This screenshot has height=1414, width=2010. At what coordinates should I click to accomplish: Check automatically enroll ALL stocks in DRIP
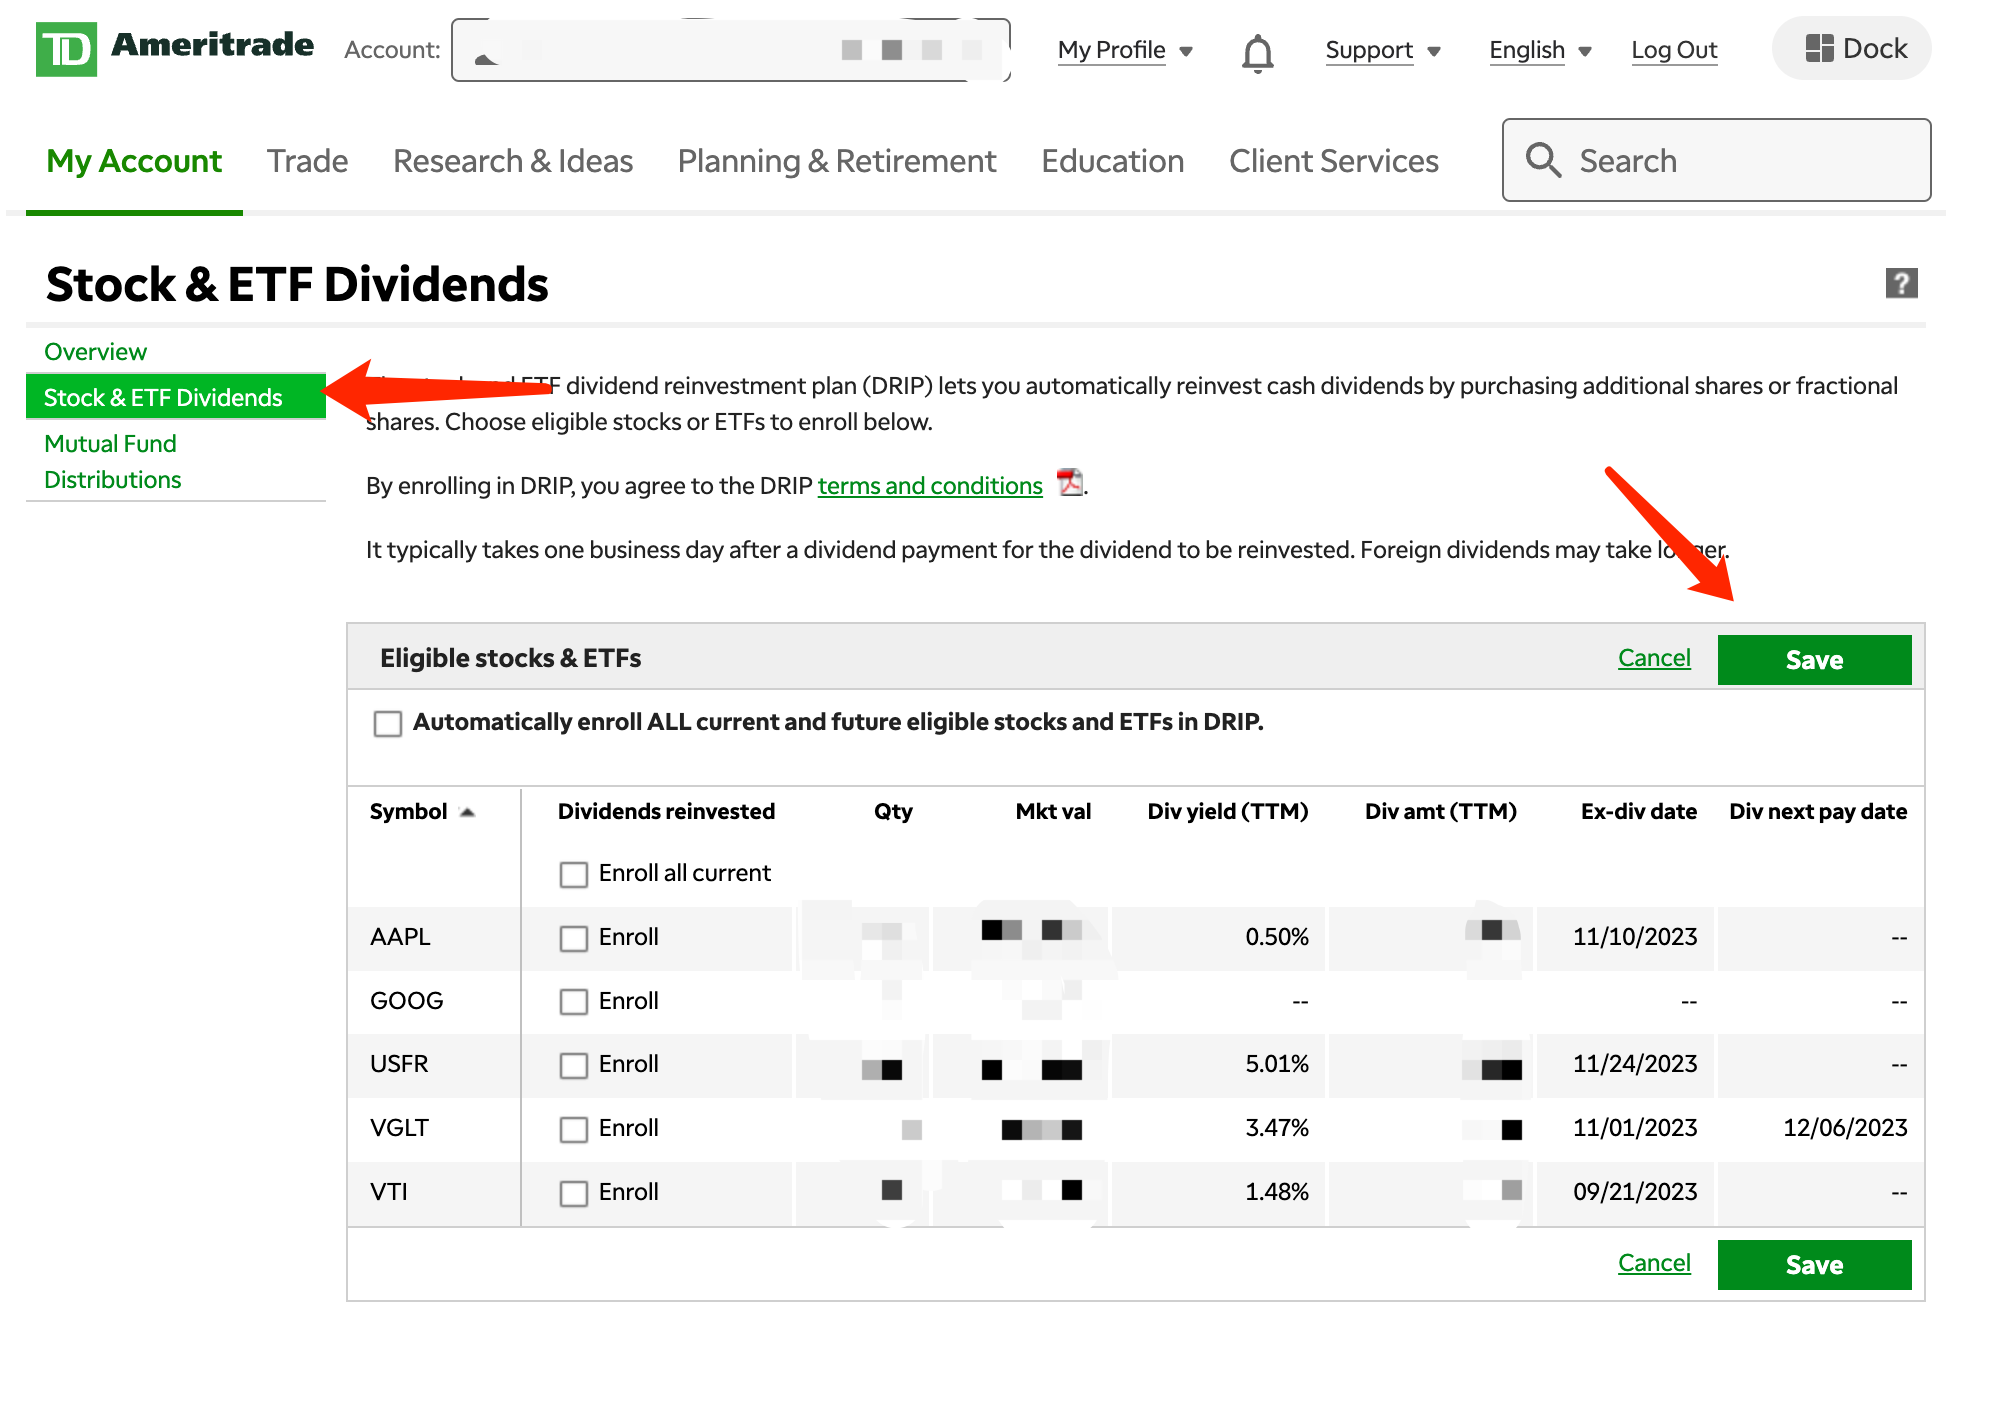(388, 723)
